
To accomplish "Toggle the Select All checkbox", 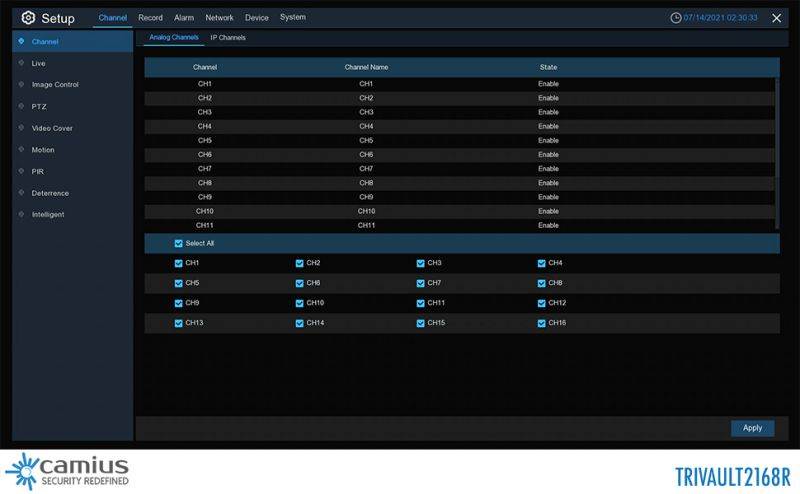I will tap(178, 243).
